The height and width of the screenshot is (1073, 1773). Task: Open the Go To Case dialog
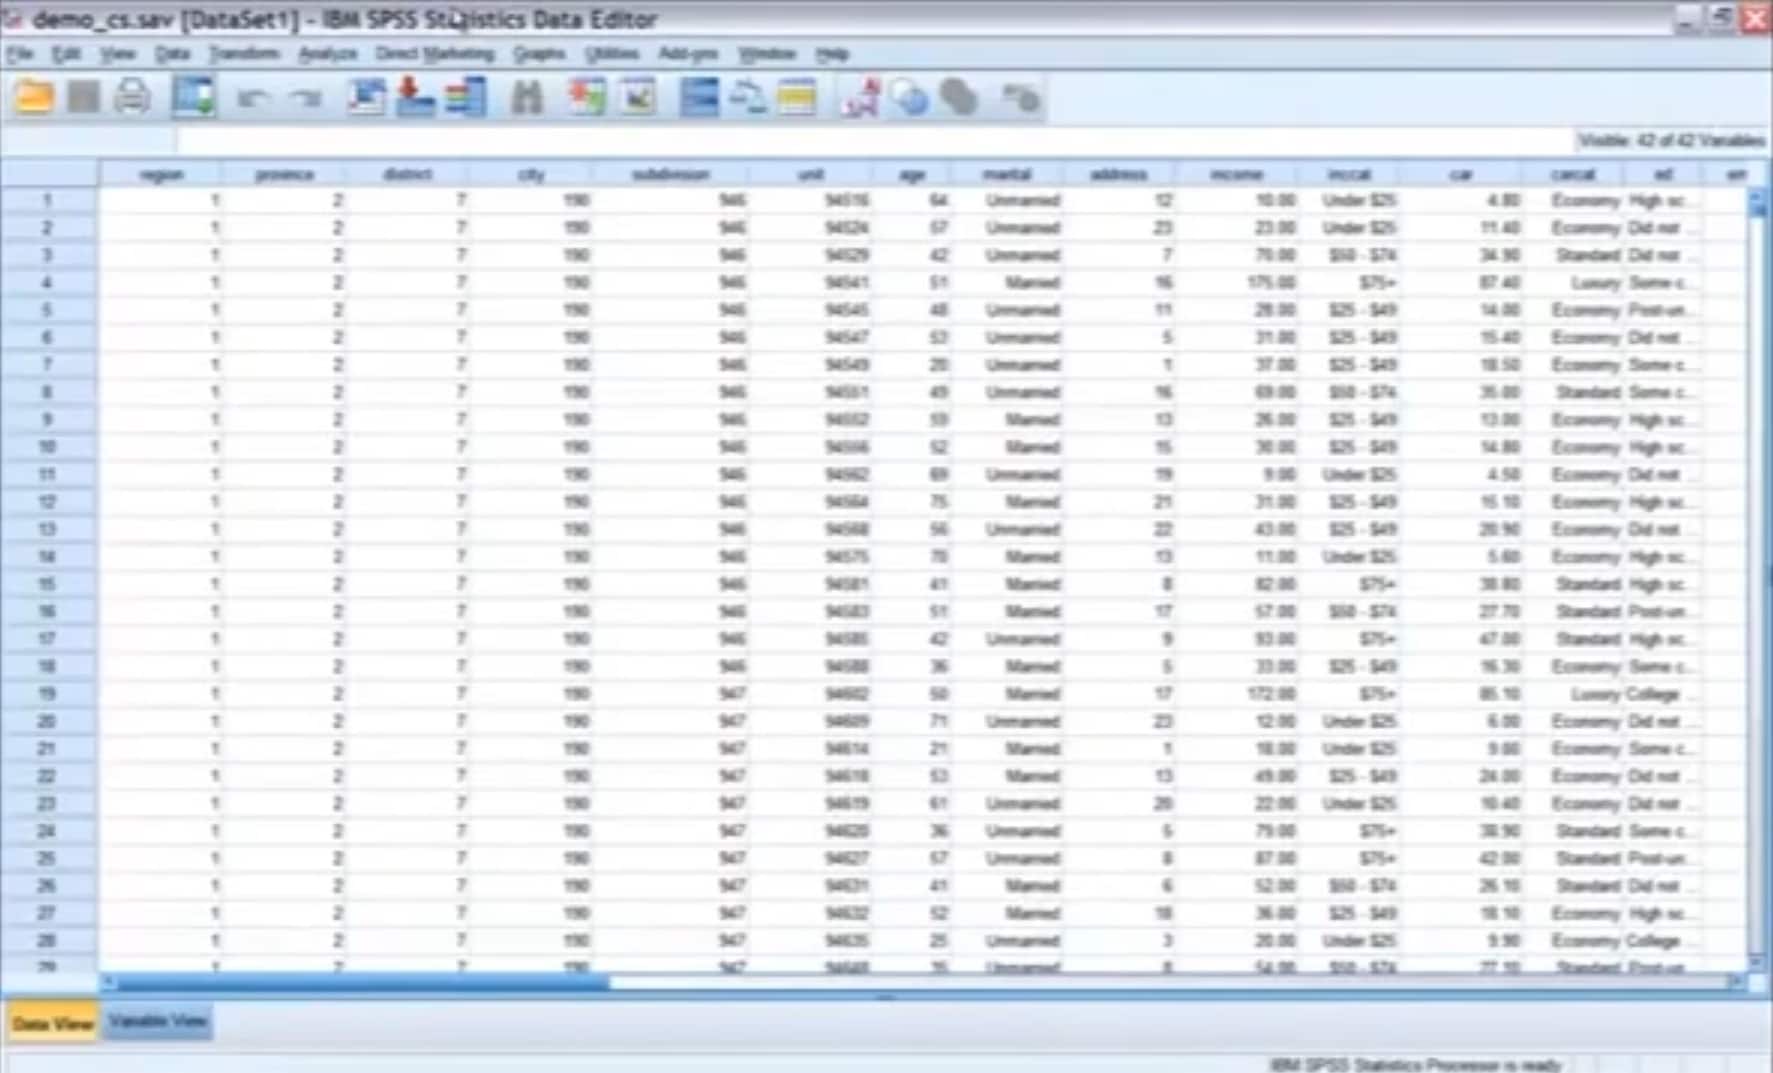pyautogui.click(x=367, y=97)
